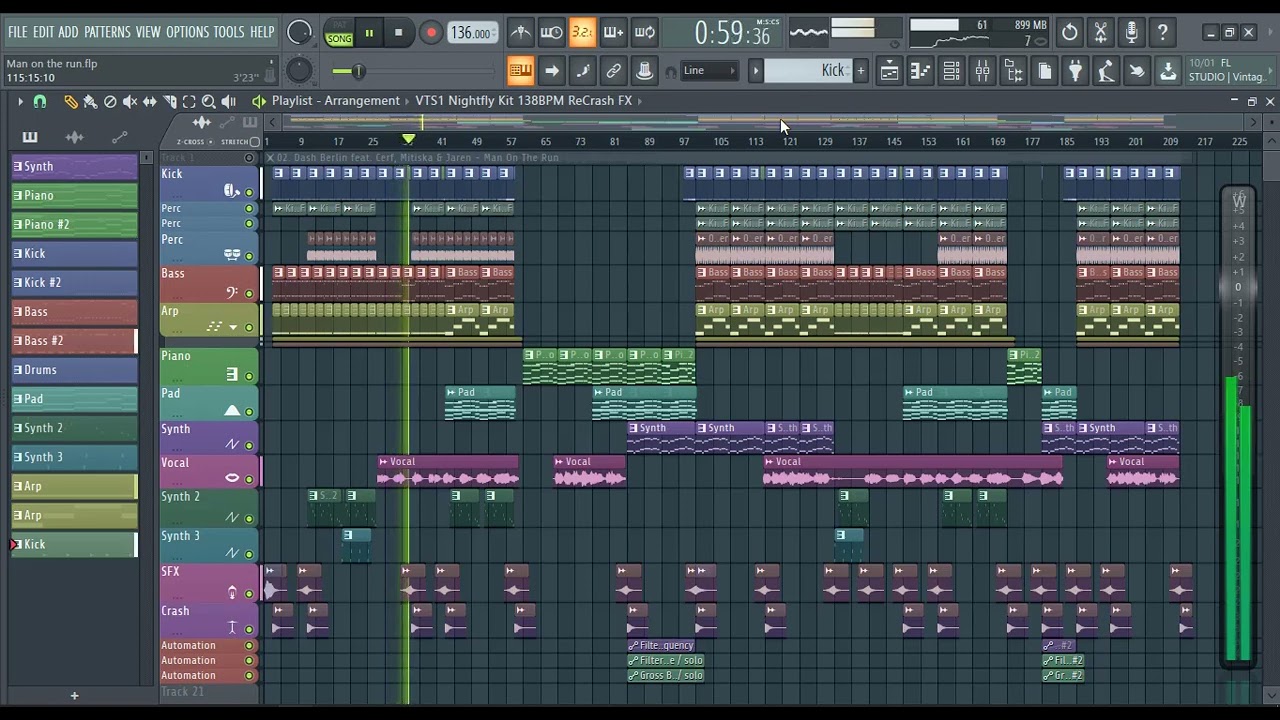Choose the Select marquee tool
Image resolution: width=1280 pixels, height=720 pixels.
tap(189, 101)
